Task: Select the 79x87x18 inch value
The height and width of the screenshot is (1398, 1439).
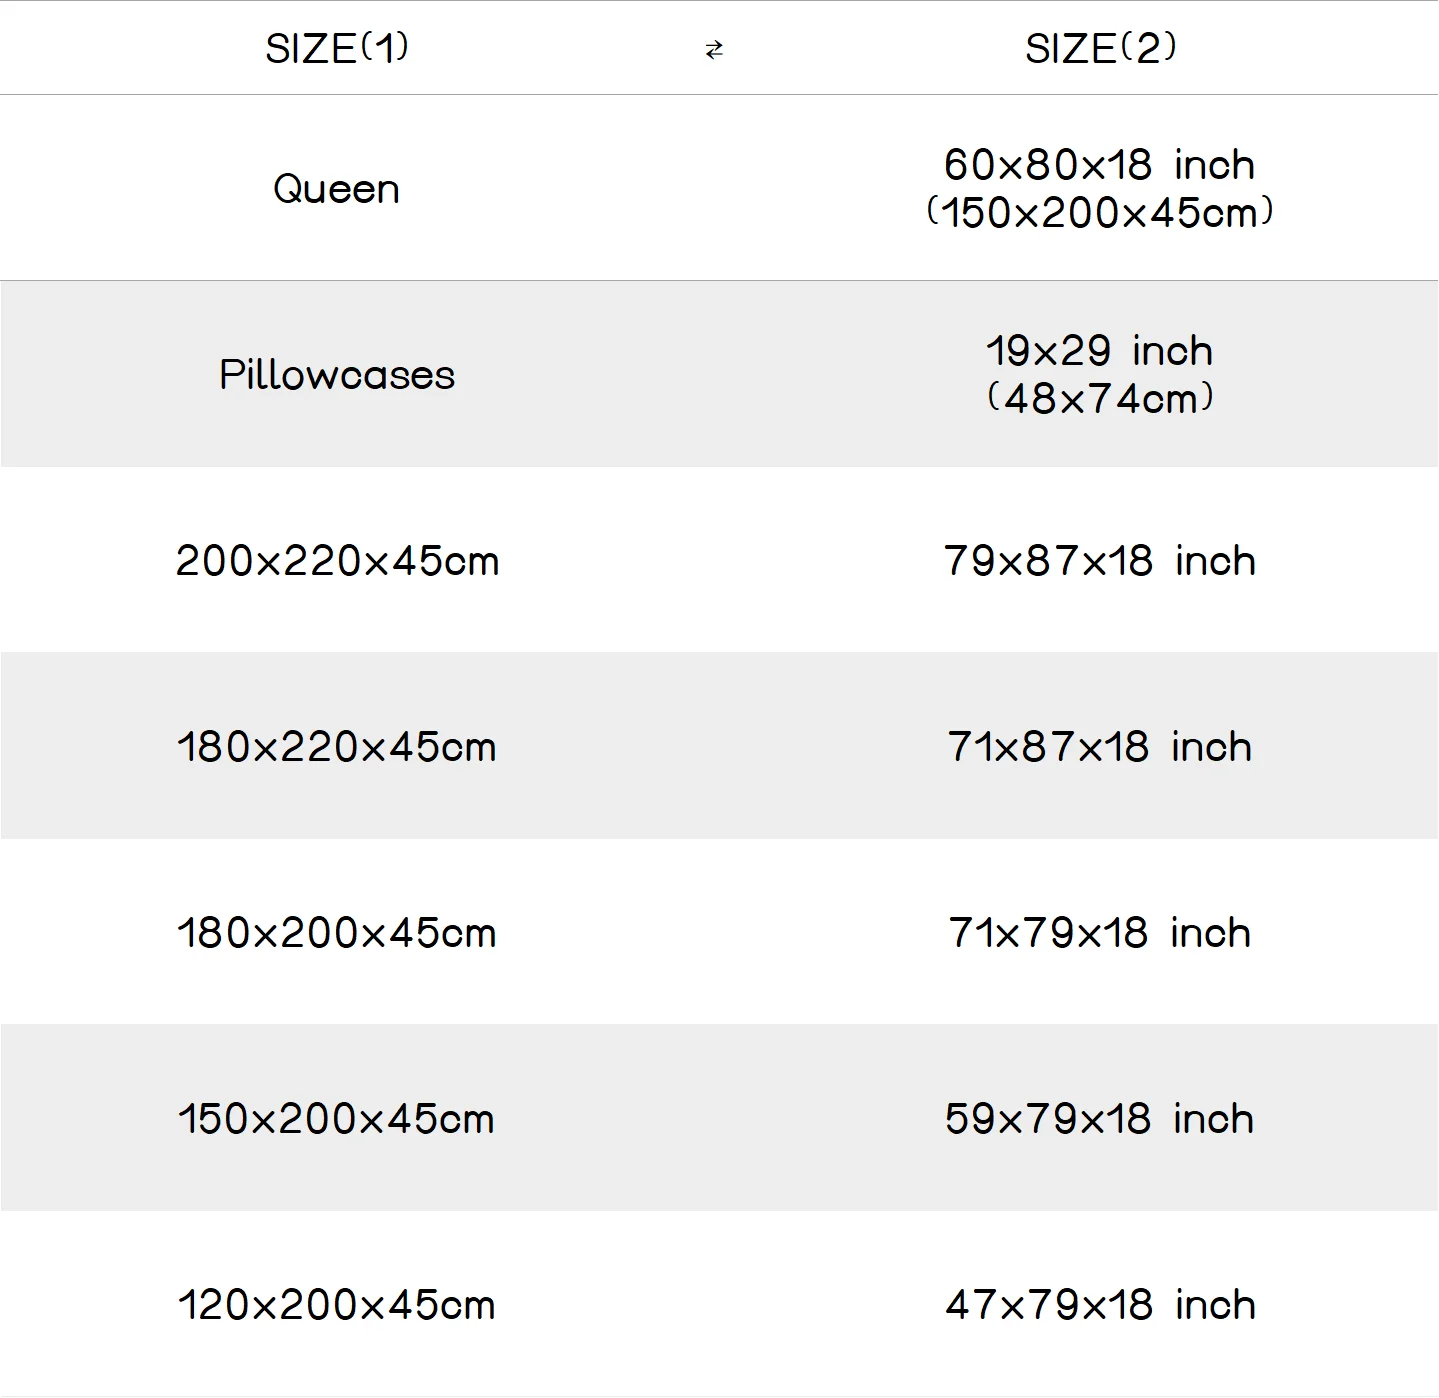Action: coord(1099,561)
